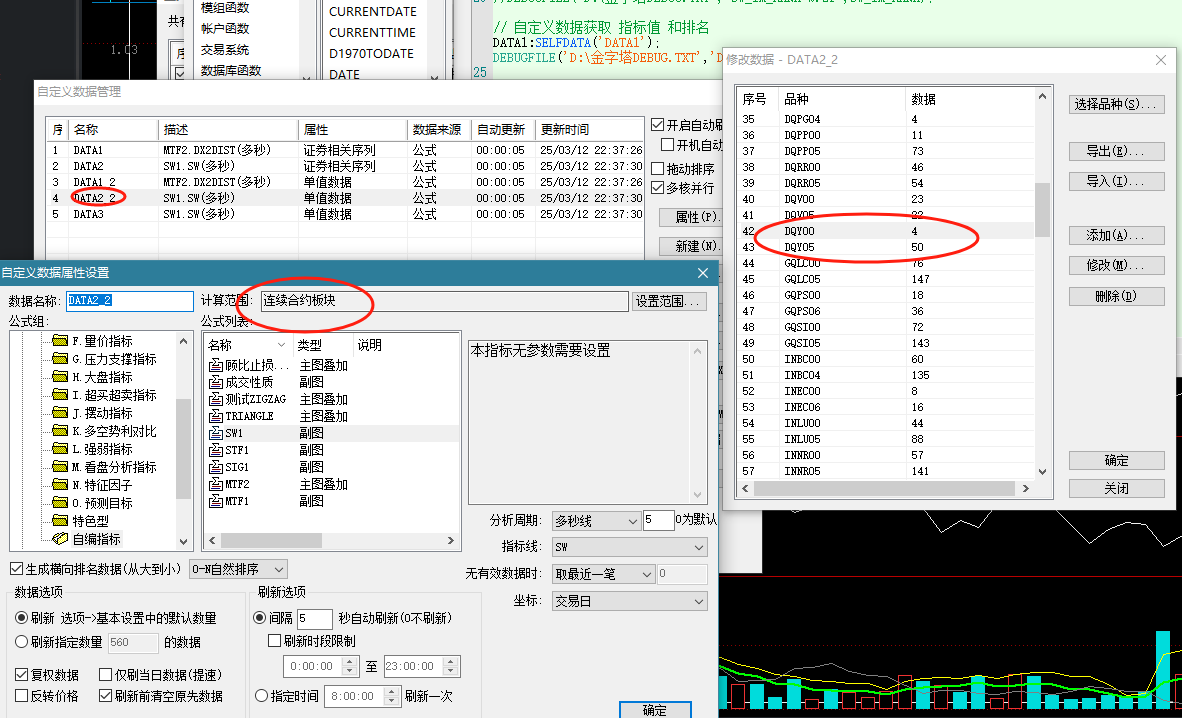
Task: Select 间隔 auto refresh radio button
Action: point(260,618)
